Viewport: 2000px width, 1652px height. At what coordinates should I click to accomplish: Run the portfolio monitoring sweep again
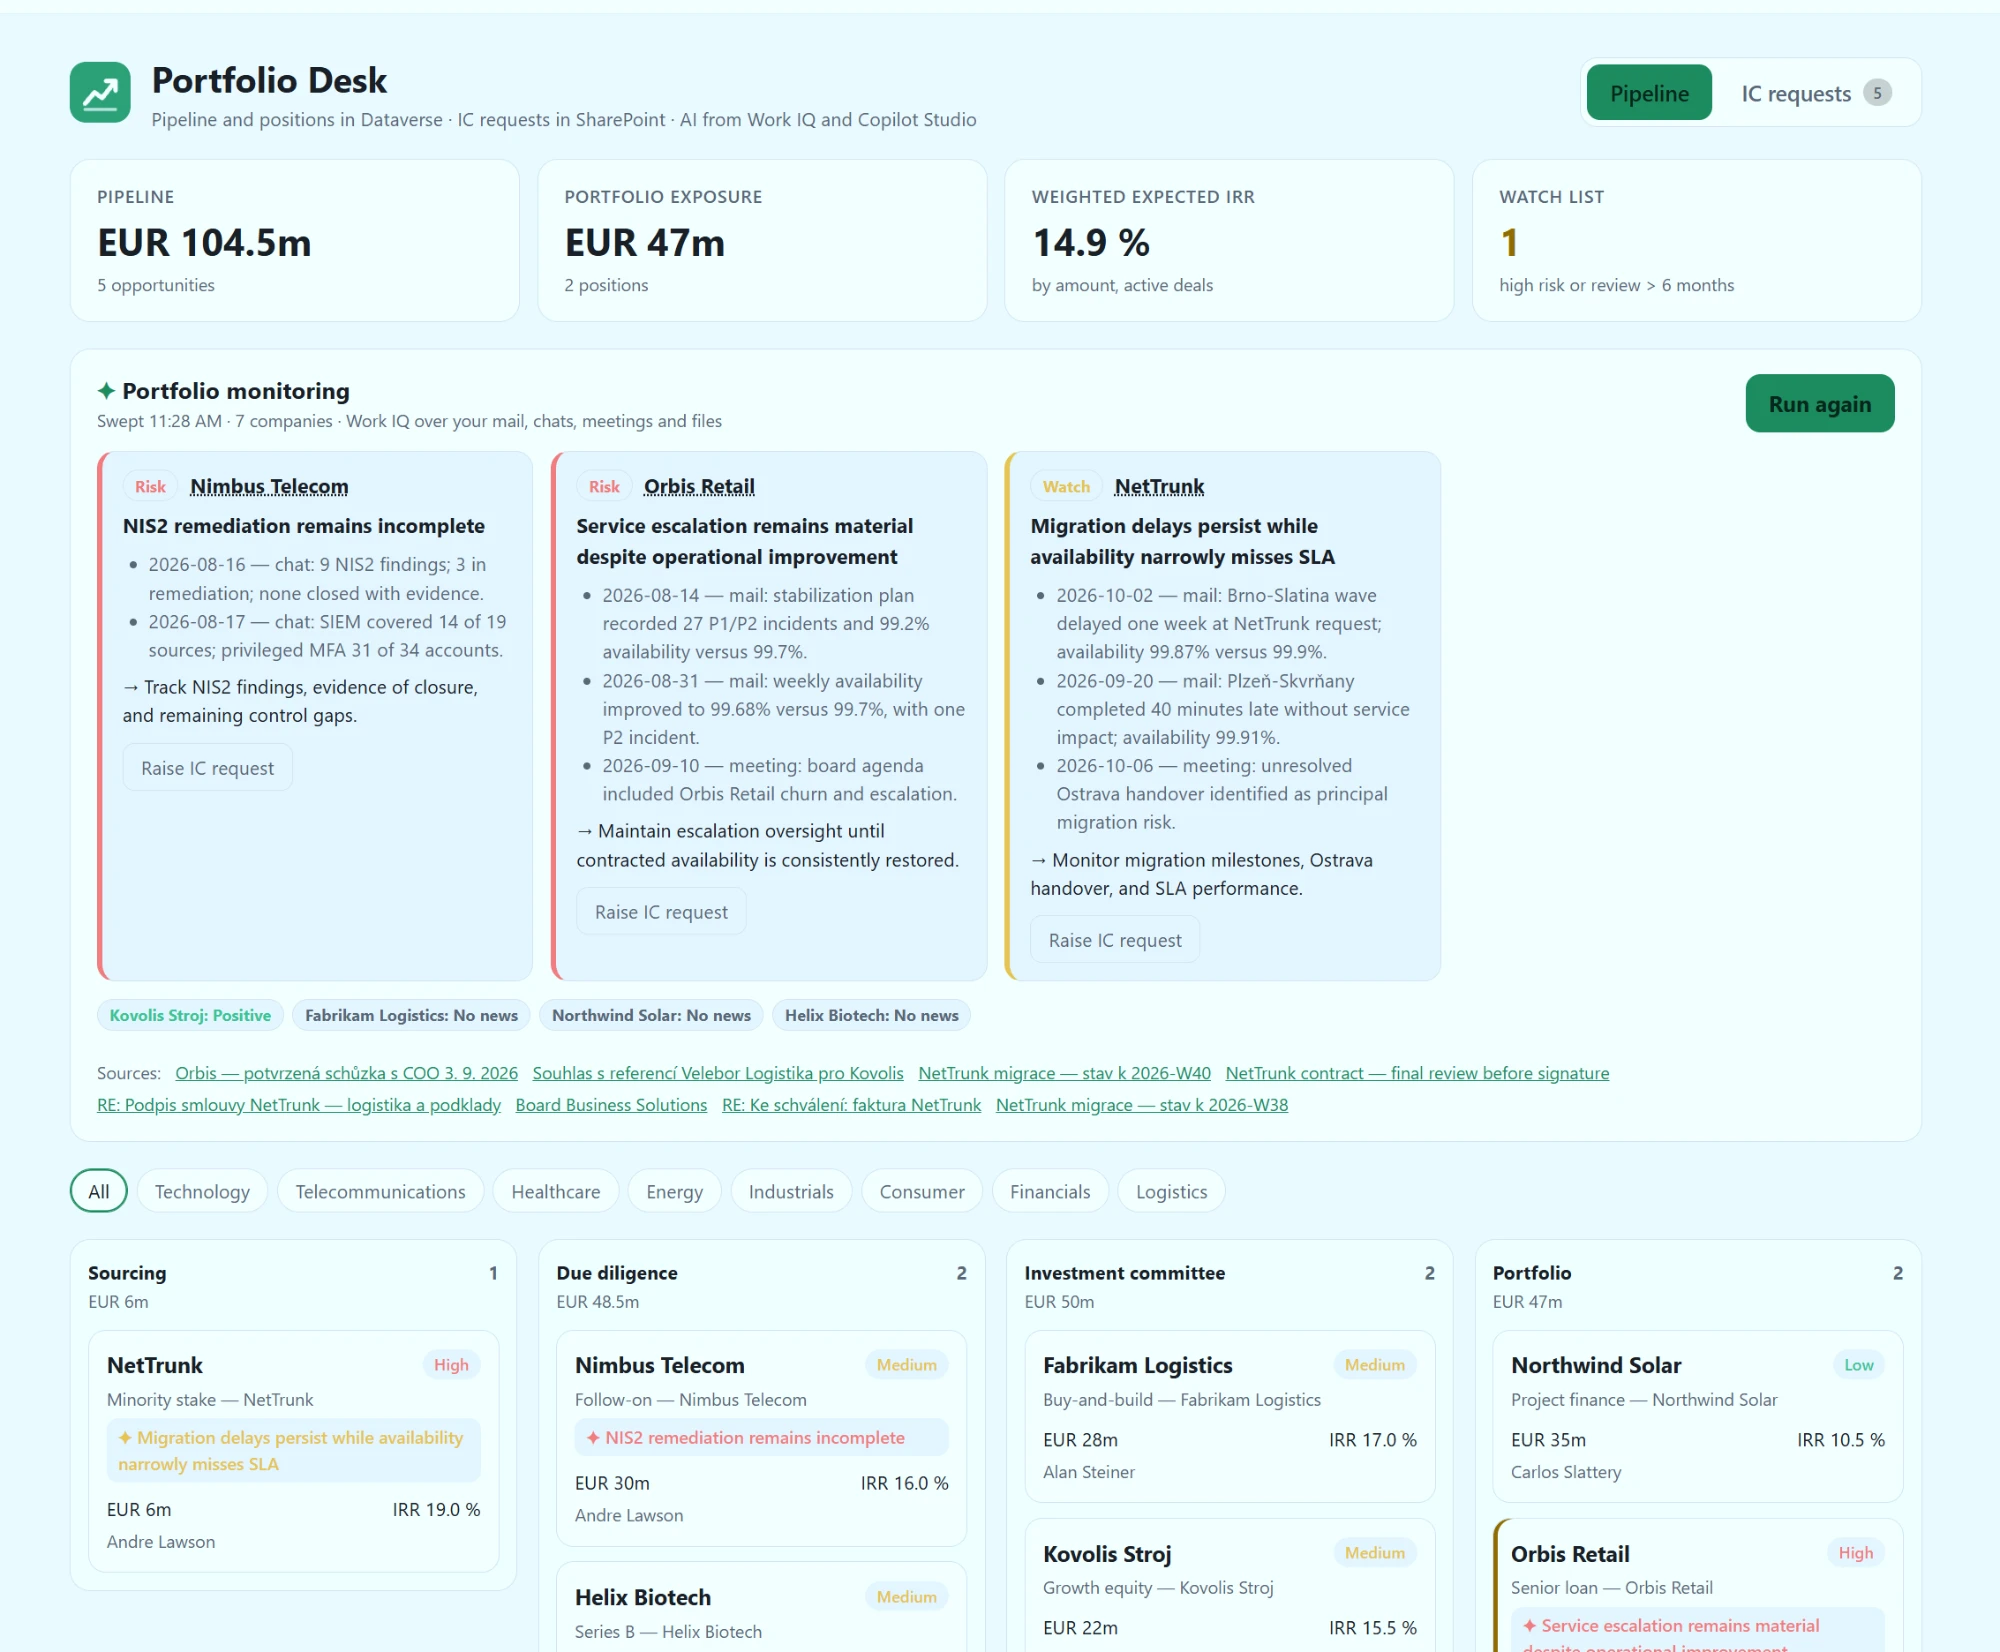coord(1819,404)
